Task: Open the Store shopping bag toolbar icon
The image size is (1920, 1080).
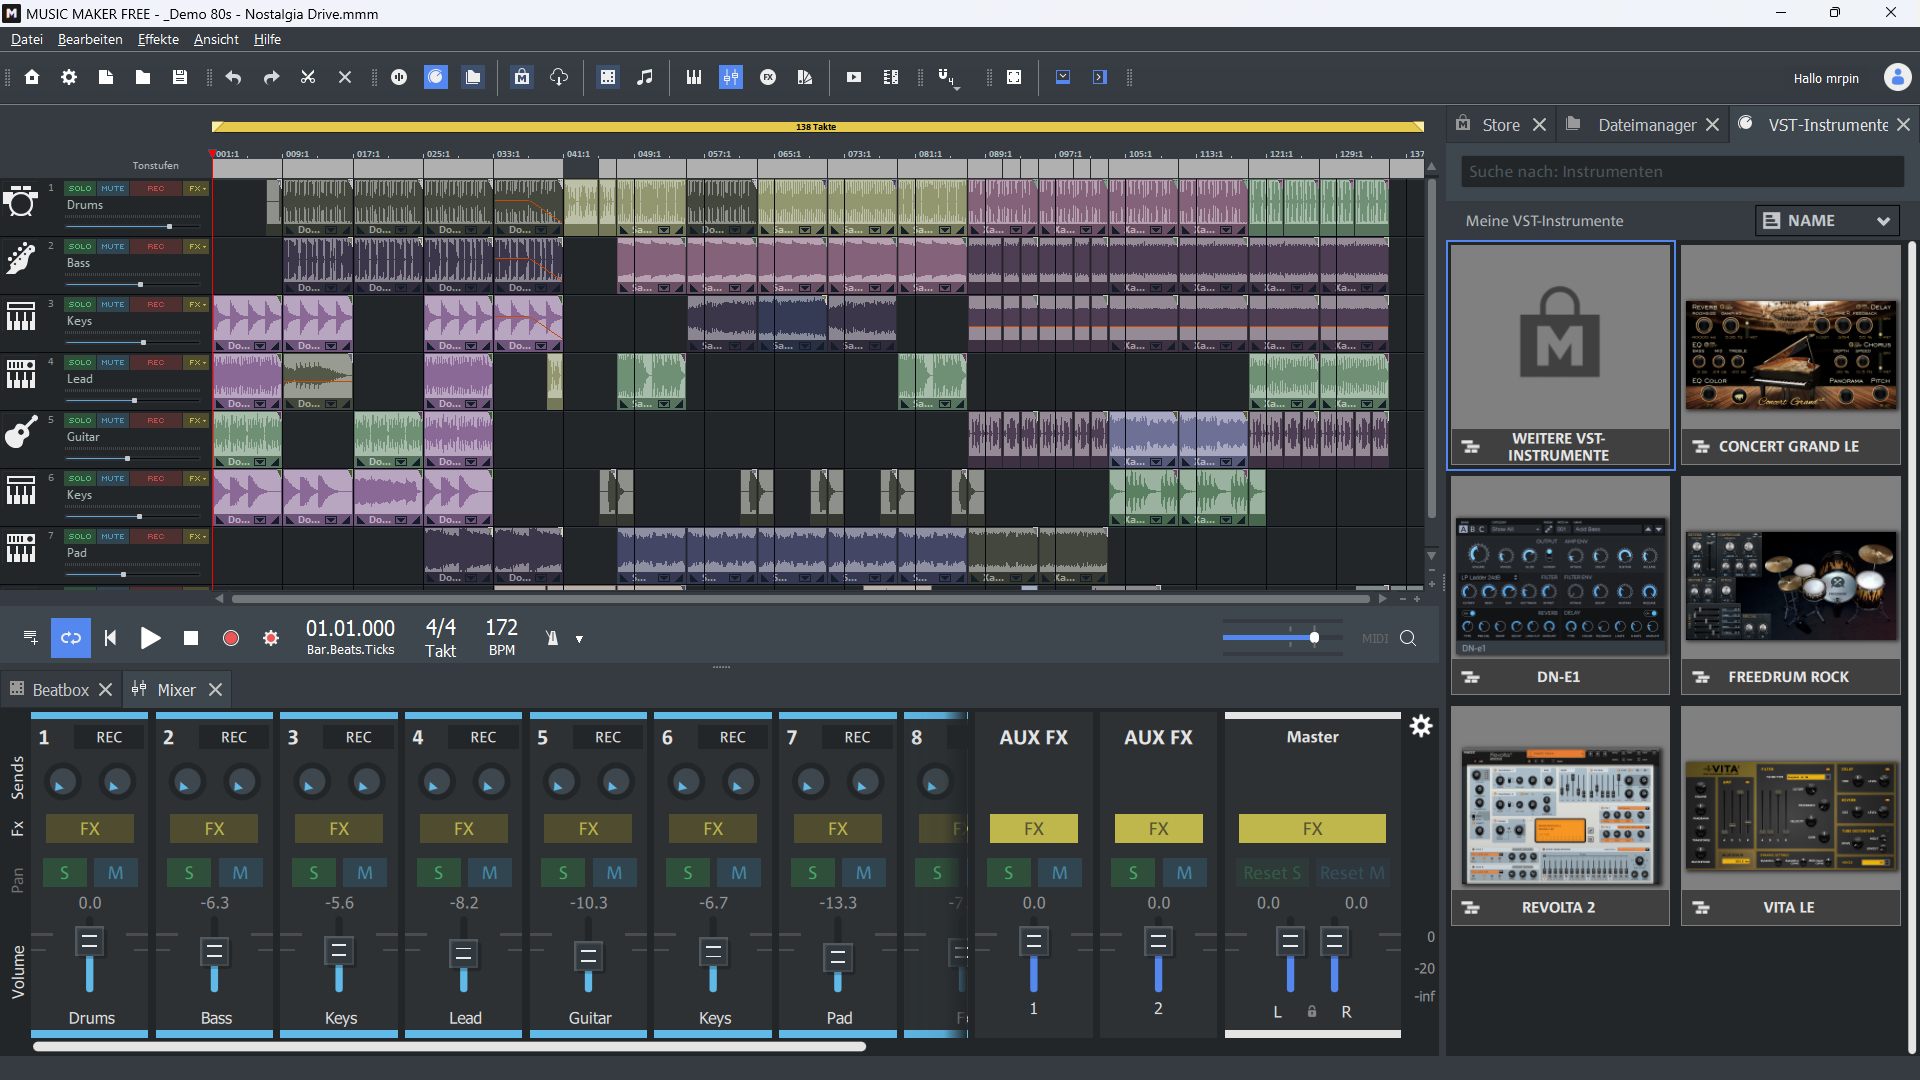Action: (522, 77)
